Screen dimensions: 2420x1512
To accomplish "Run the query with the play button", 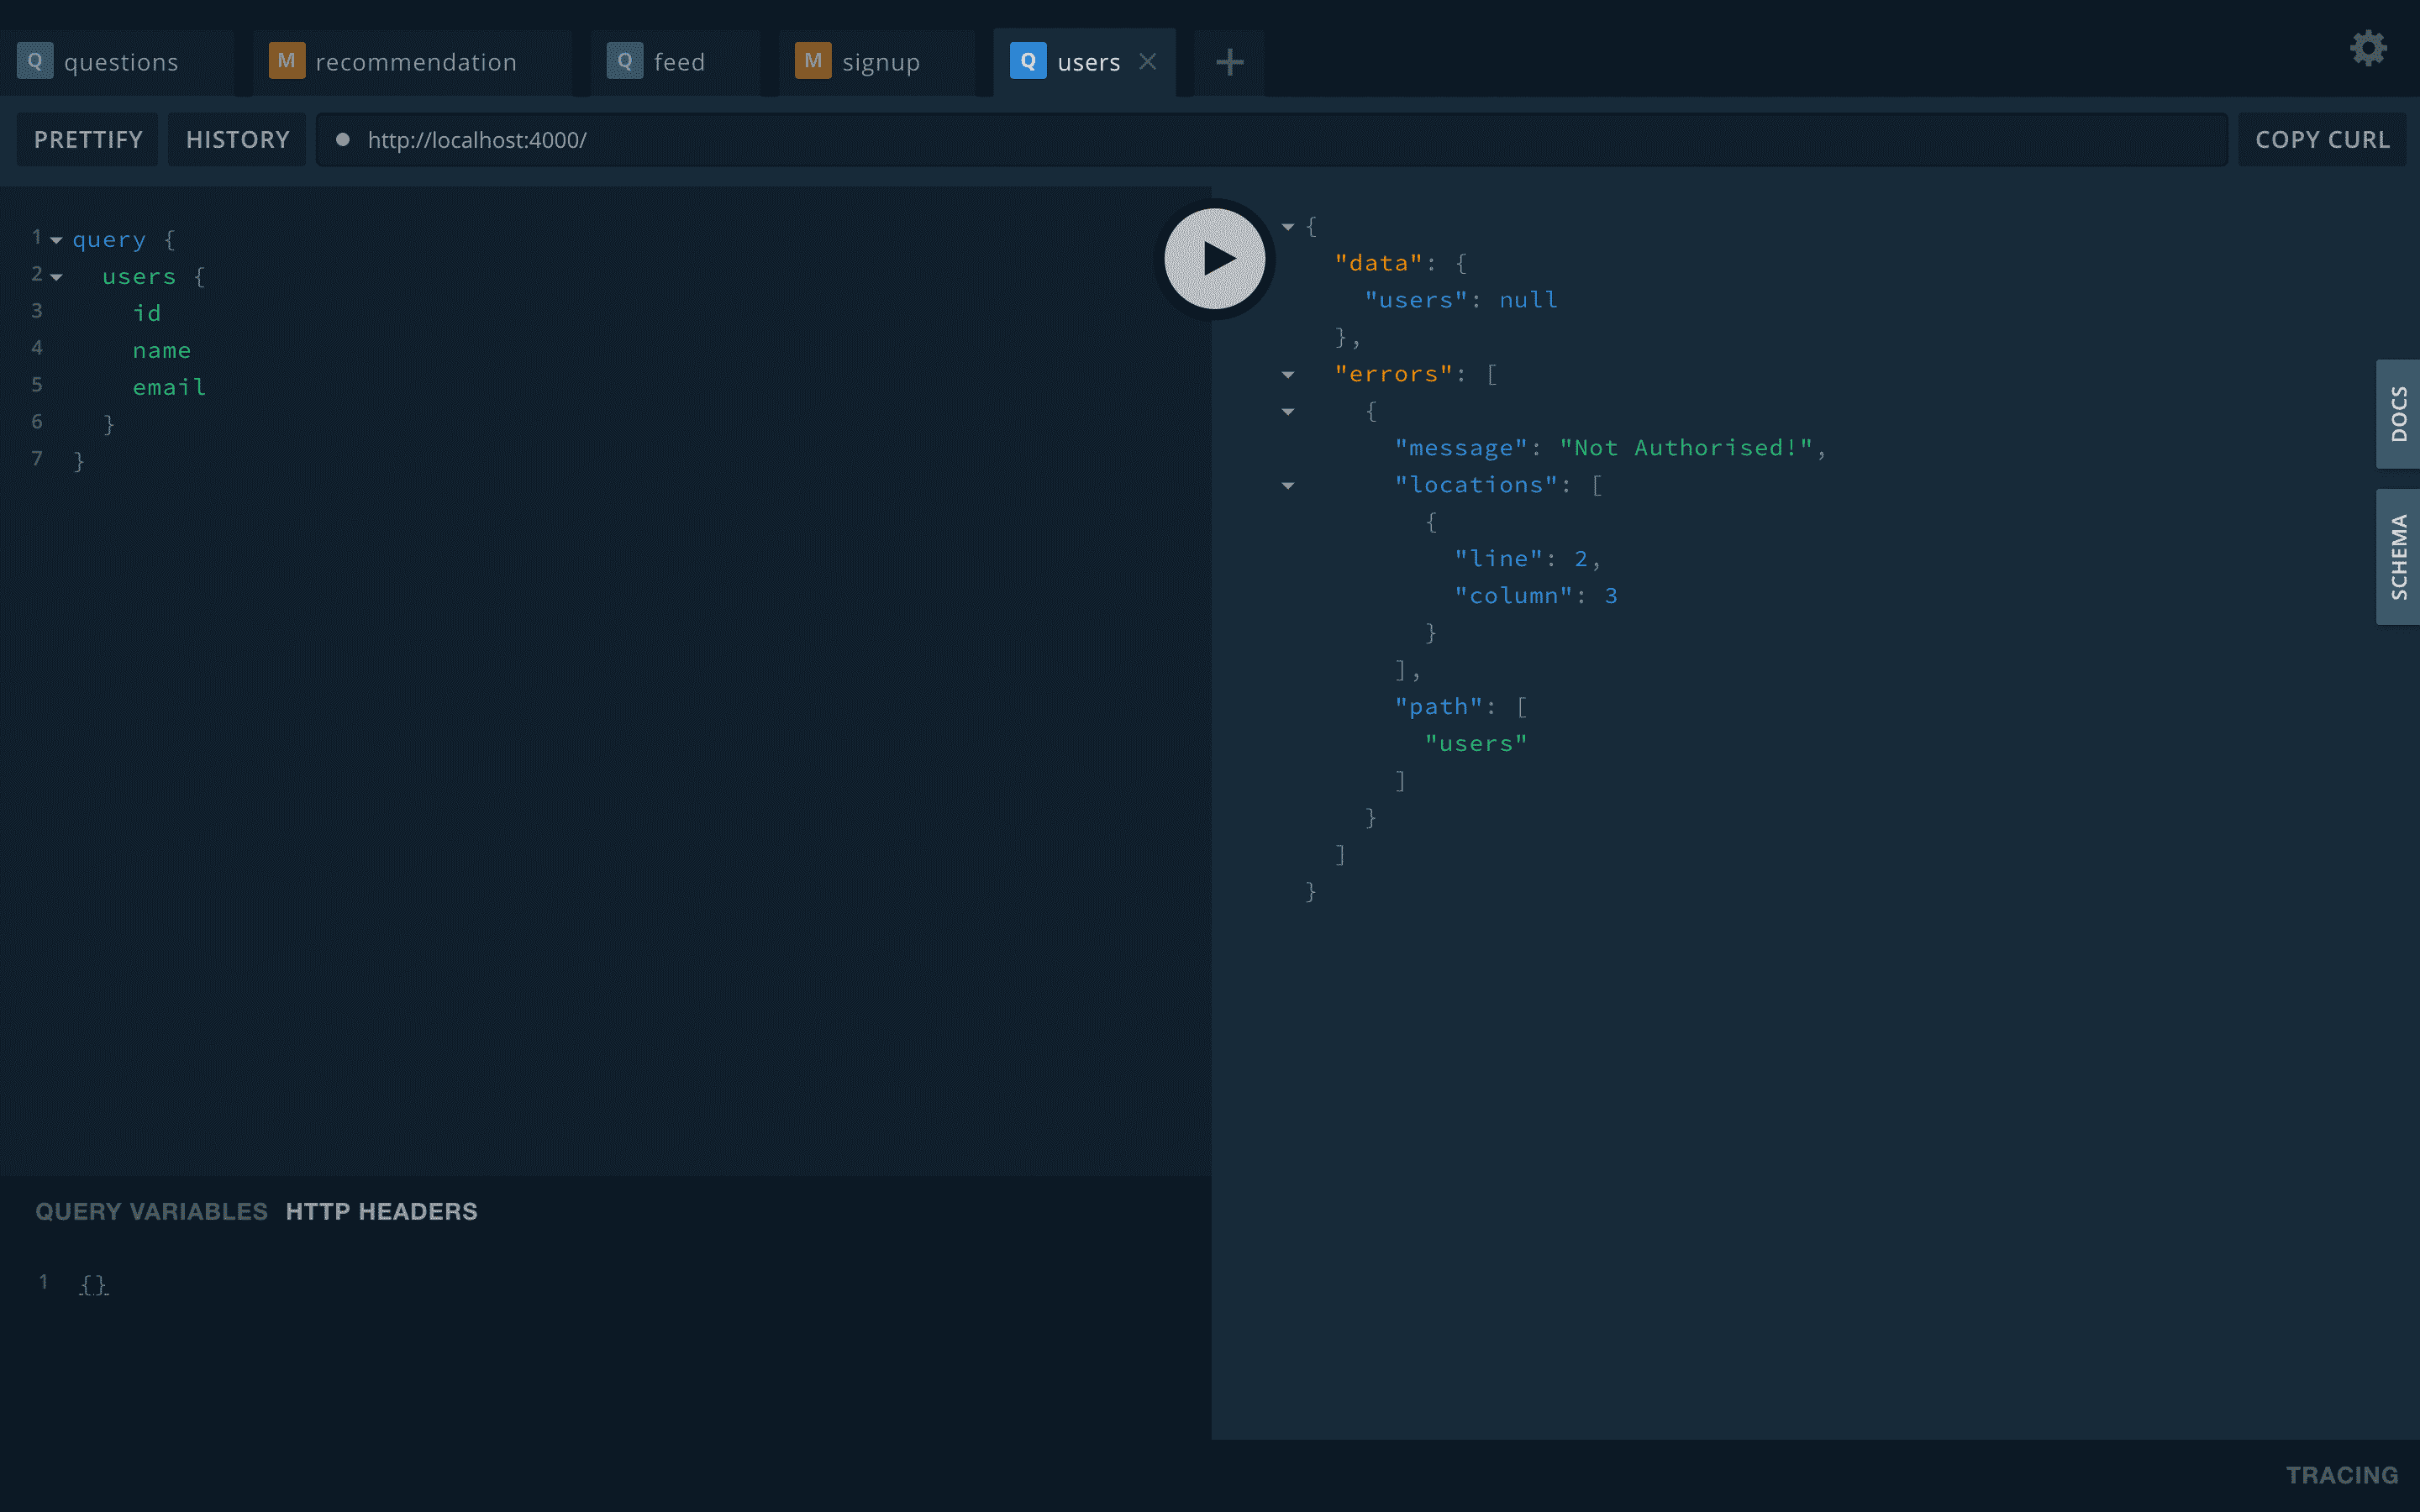I will 1215,259.
